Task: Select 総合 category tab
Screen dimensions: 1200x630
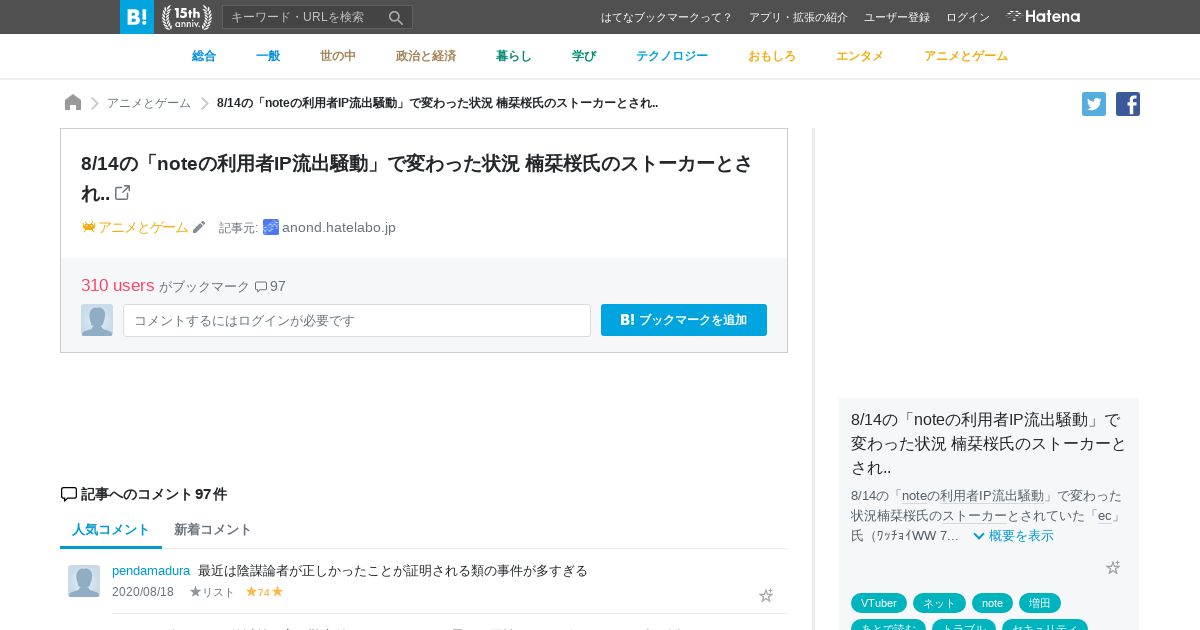Action: click(x=204, y=56)
